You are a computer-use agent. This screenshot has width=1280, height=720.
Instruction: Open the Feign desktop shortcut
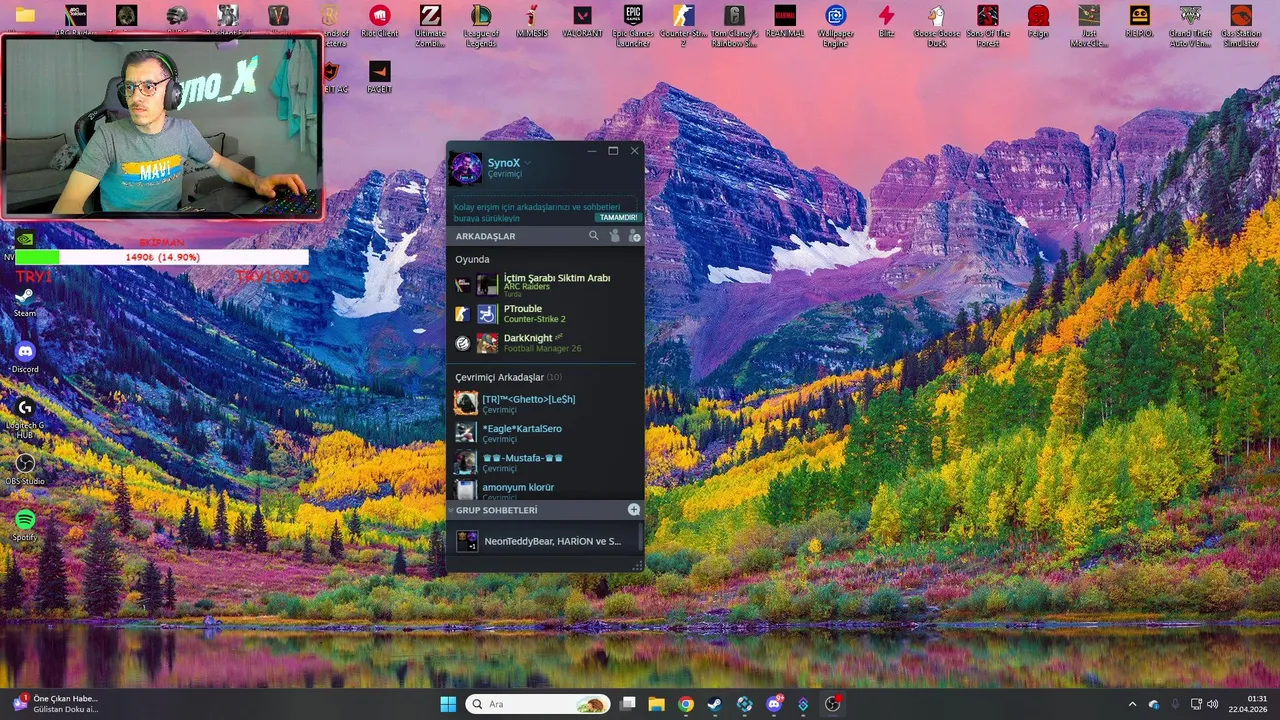[1038, 22]
